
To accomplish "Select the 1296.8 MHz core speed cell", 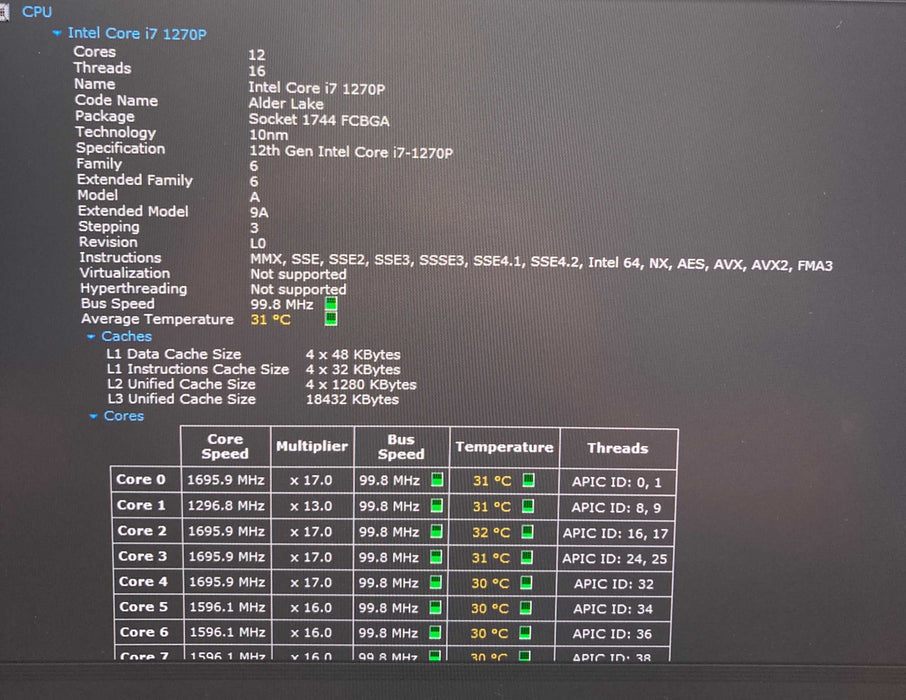I will pyautogui.click(x=226, y=506).
